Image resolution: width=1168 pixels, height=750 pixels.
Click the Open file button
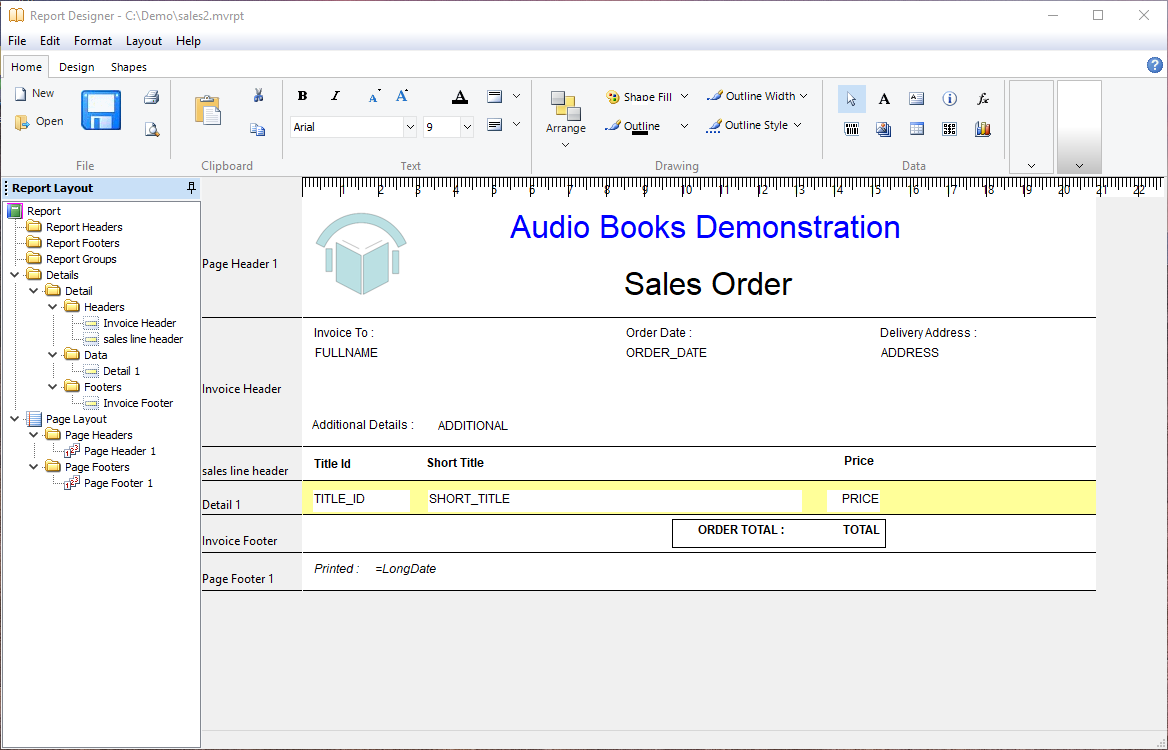tap(39, 122)
